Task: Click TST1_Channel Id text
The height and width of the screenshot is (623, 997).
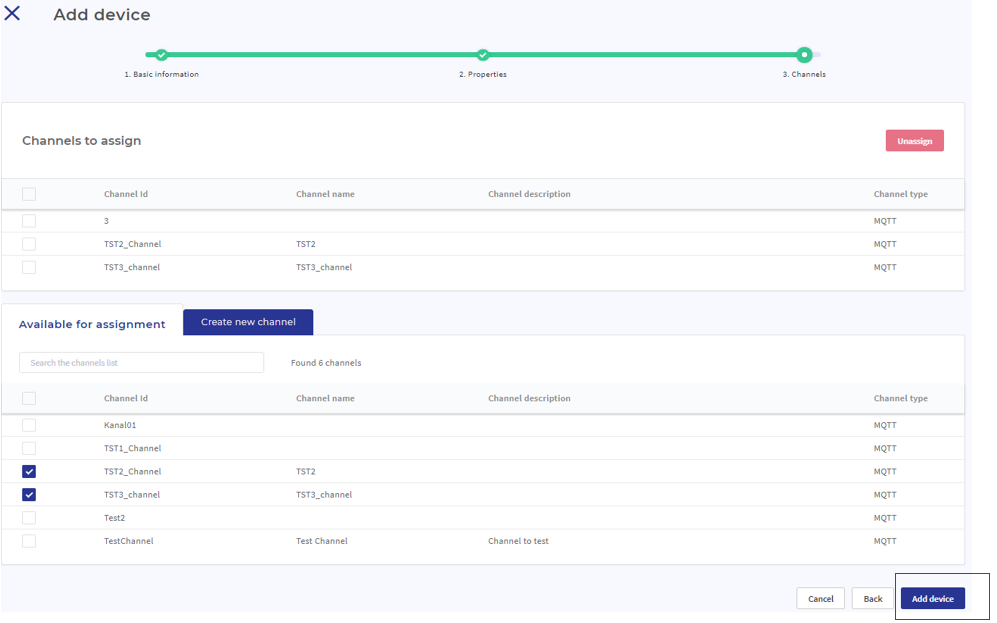Action: (x=132, y=448)
